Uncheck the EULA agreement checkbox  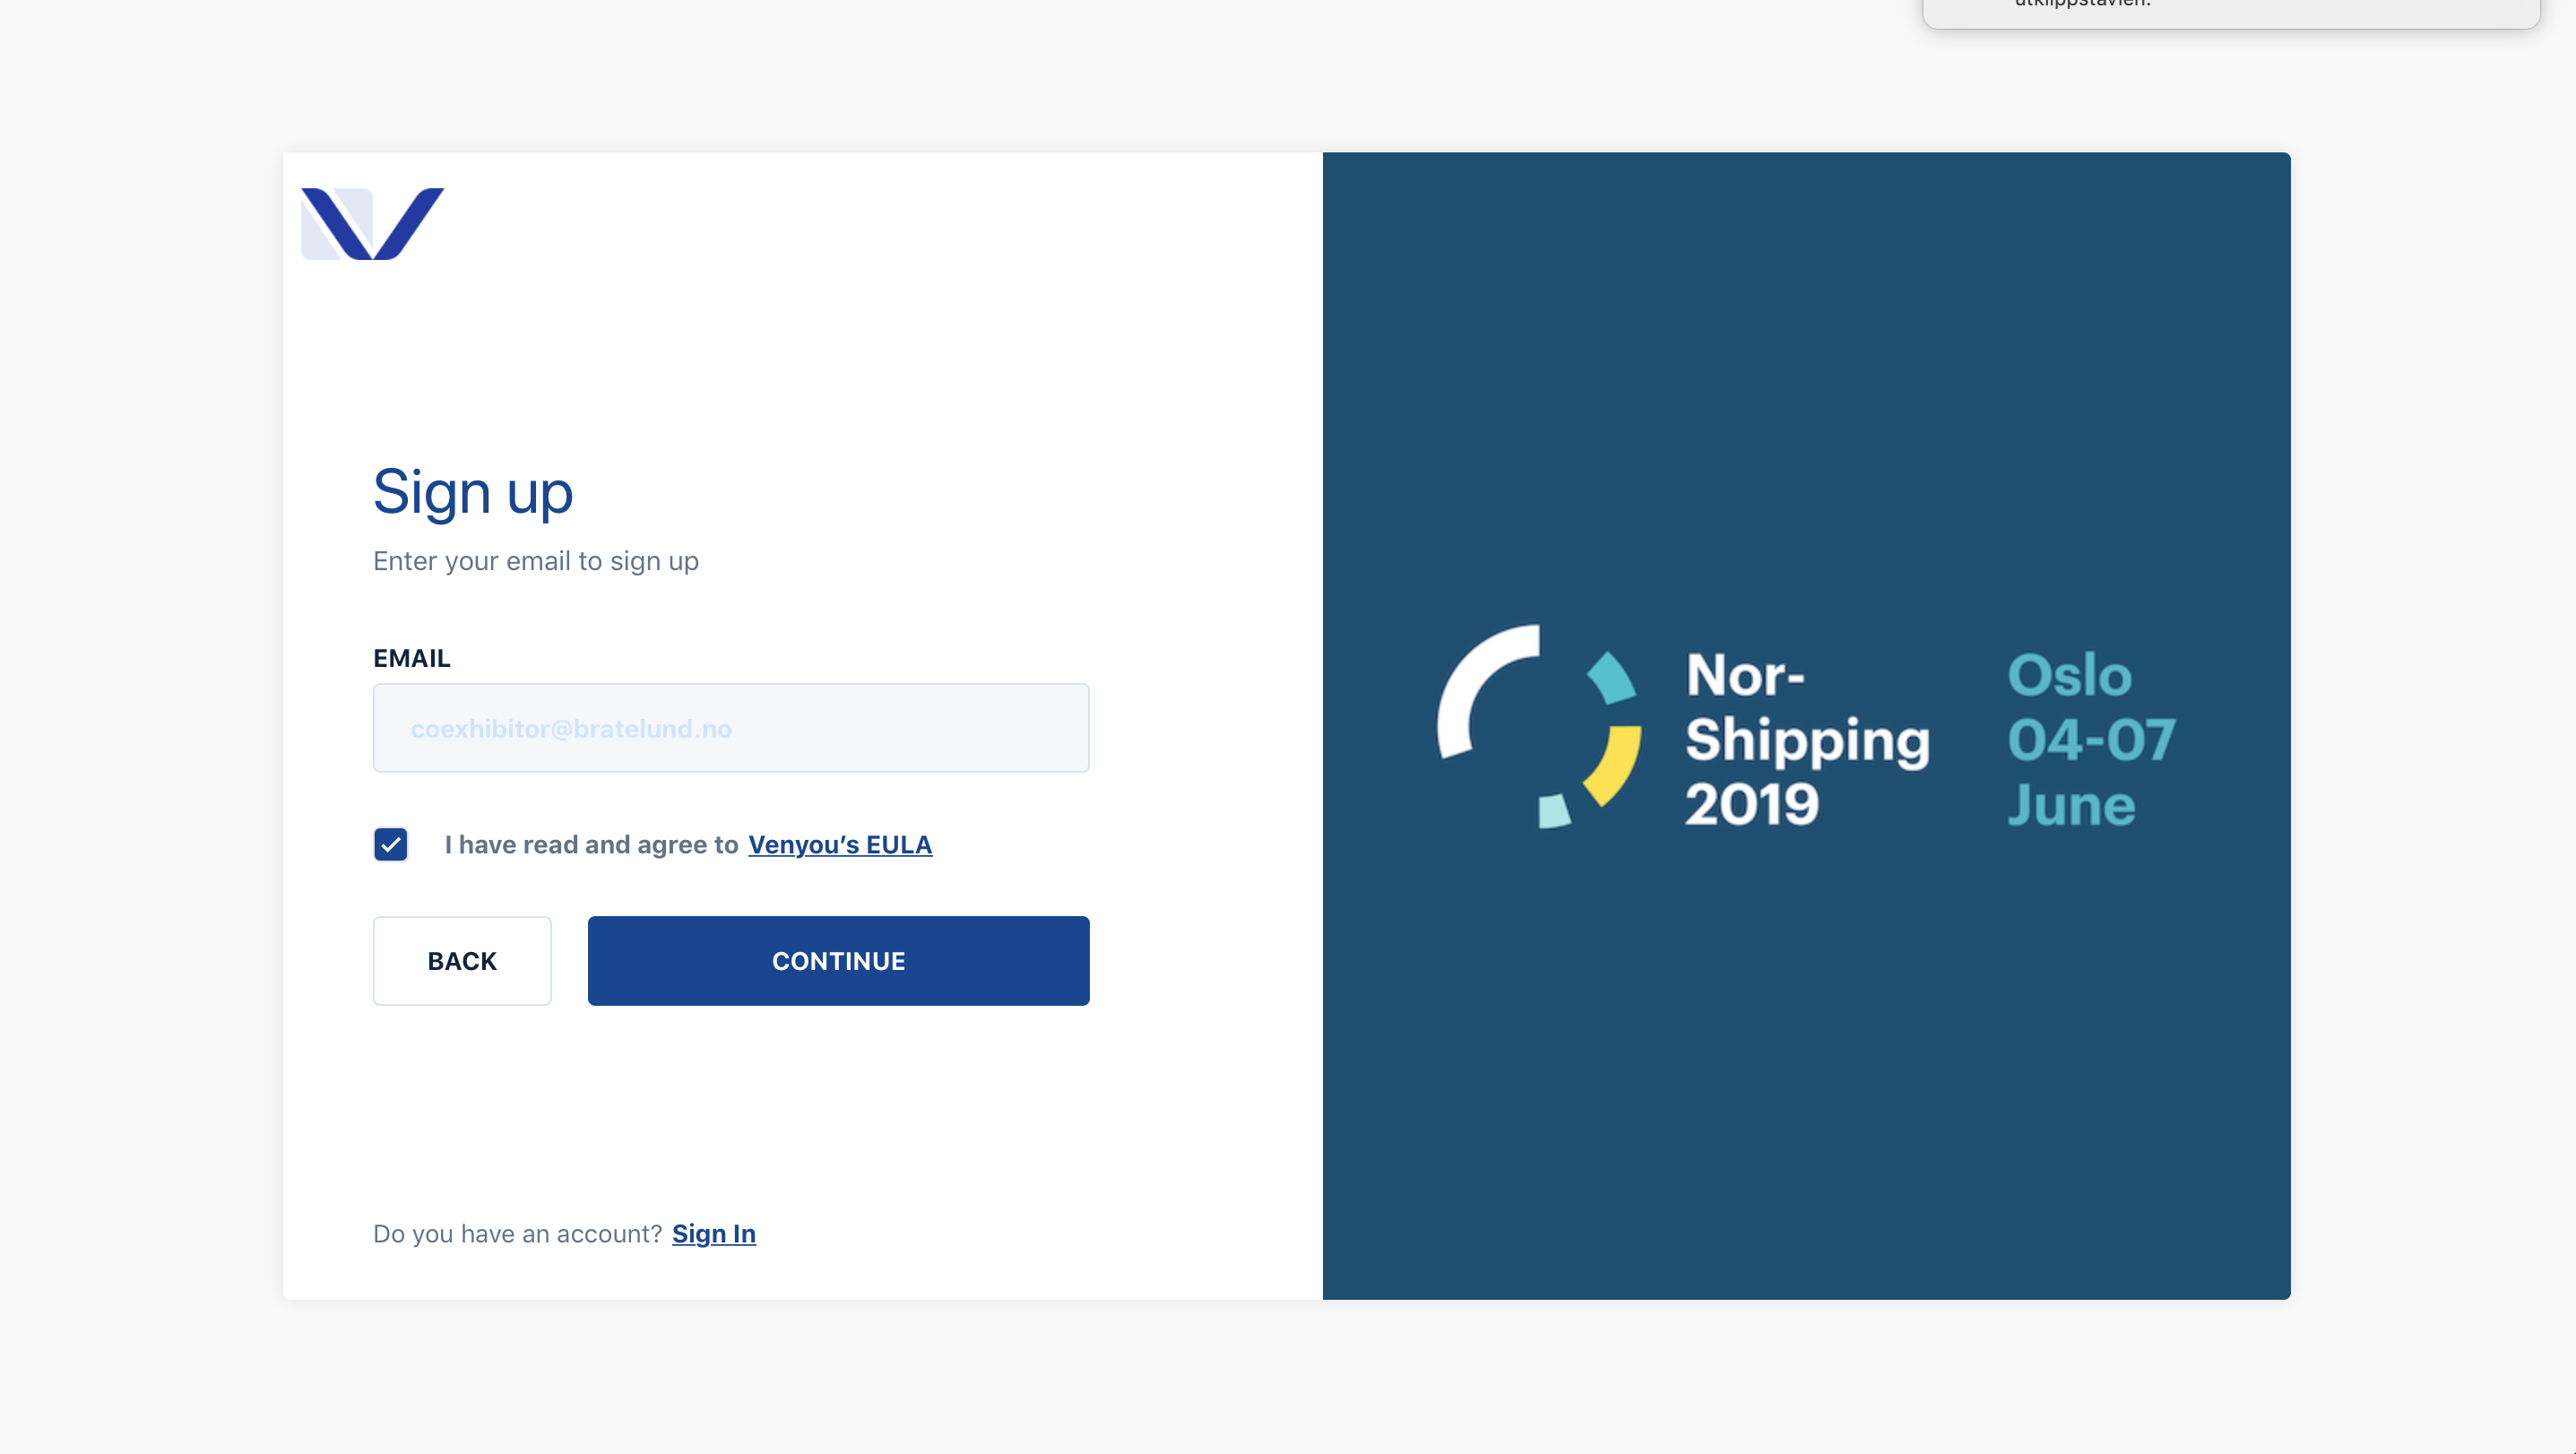click(390, 844)
